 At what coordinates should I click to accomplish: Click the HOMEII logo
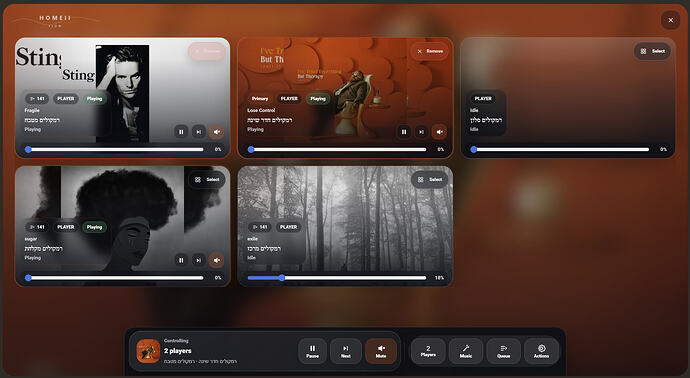point(55,20)
